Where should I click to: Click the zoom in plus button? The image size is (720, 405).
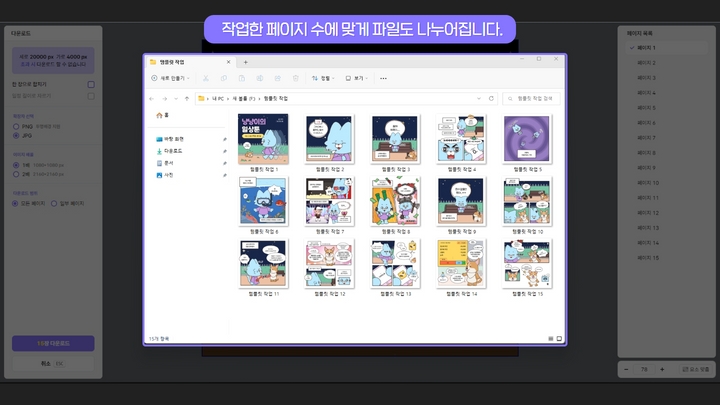662,369
